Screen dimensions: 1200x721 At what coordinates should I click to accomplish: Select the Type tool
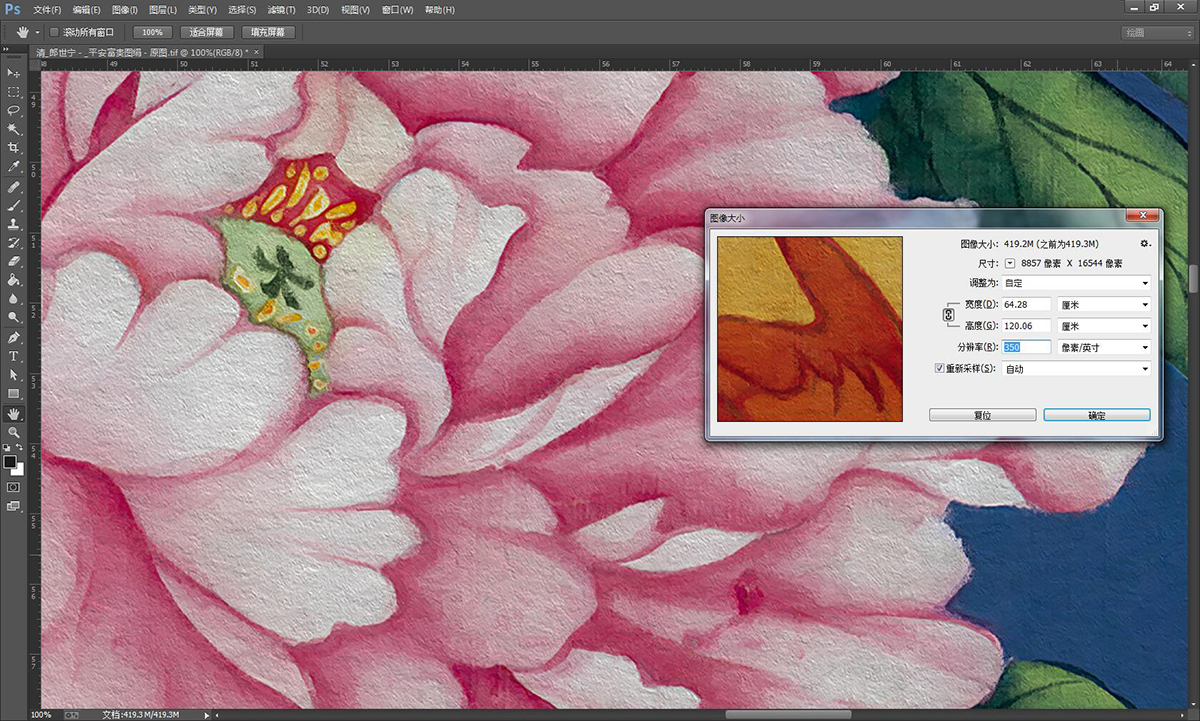coord(14,356)
